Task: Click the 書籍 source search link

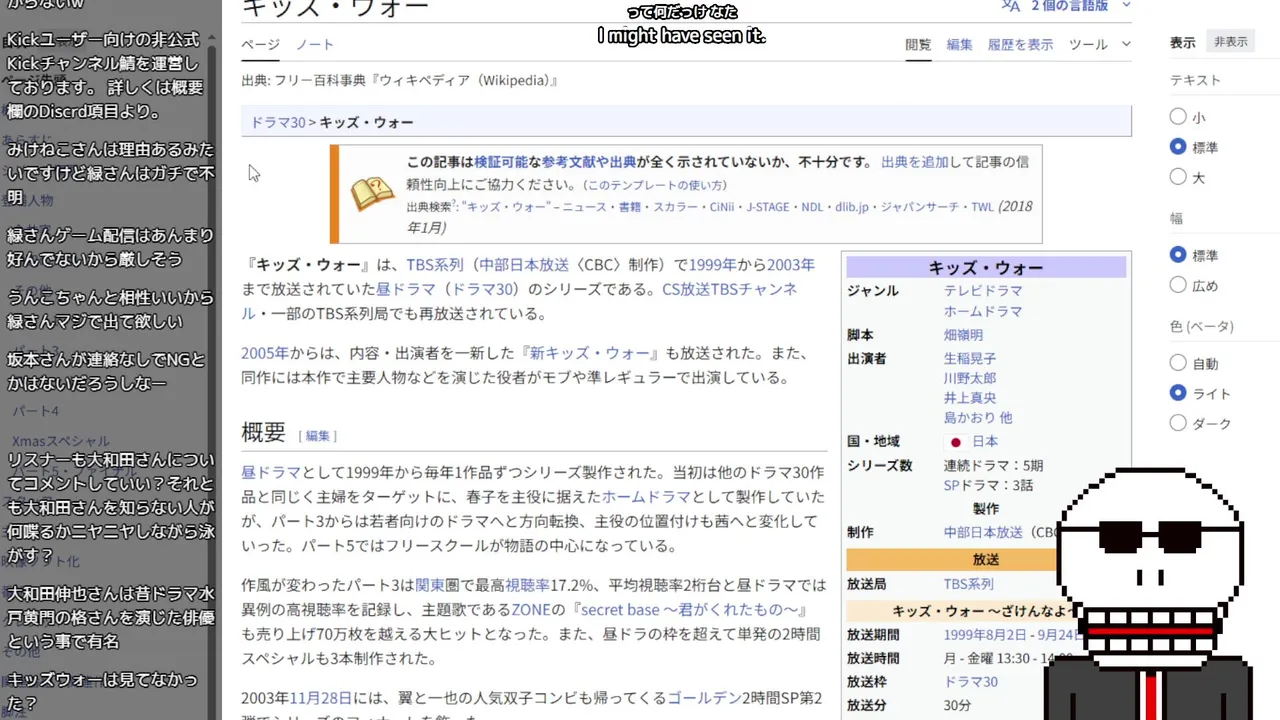Action: coord(630,207)
